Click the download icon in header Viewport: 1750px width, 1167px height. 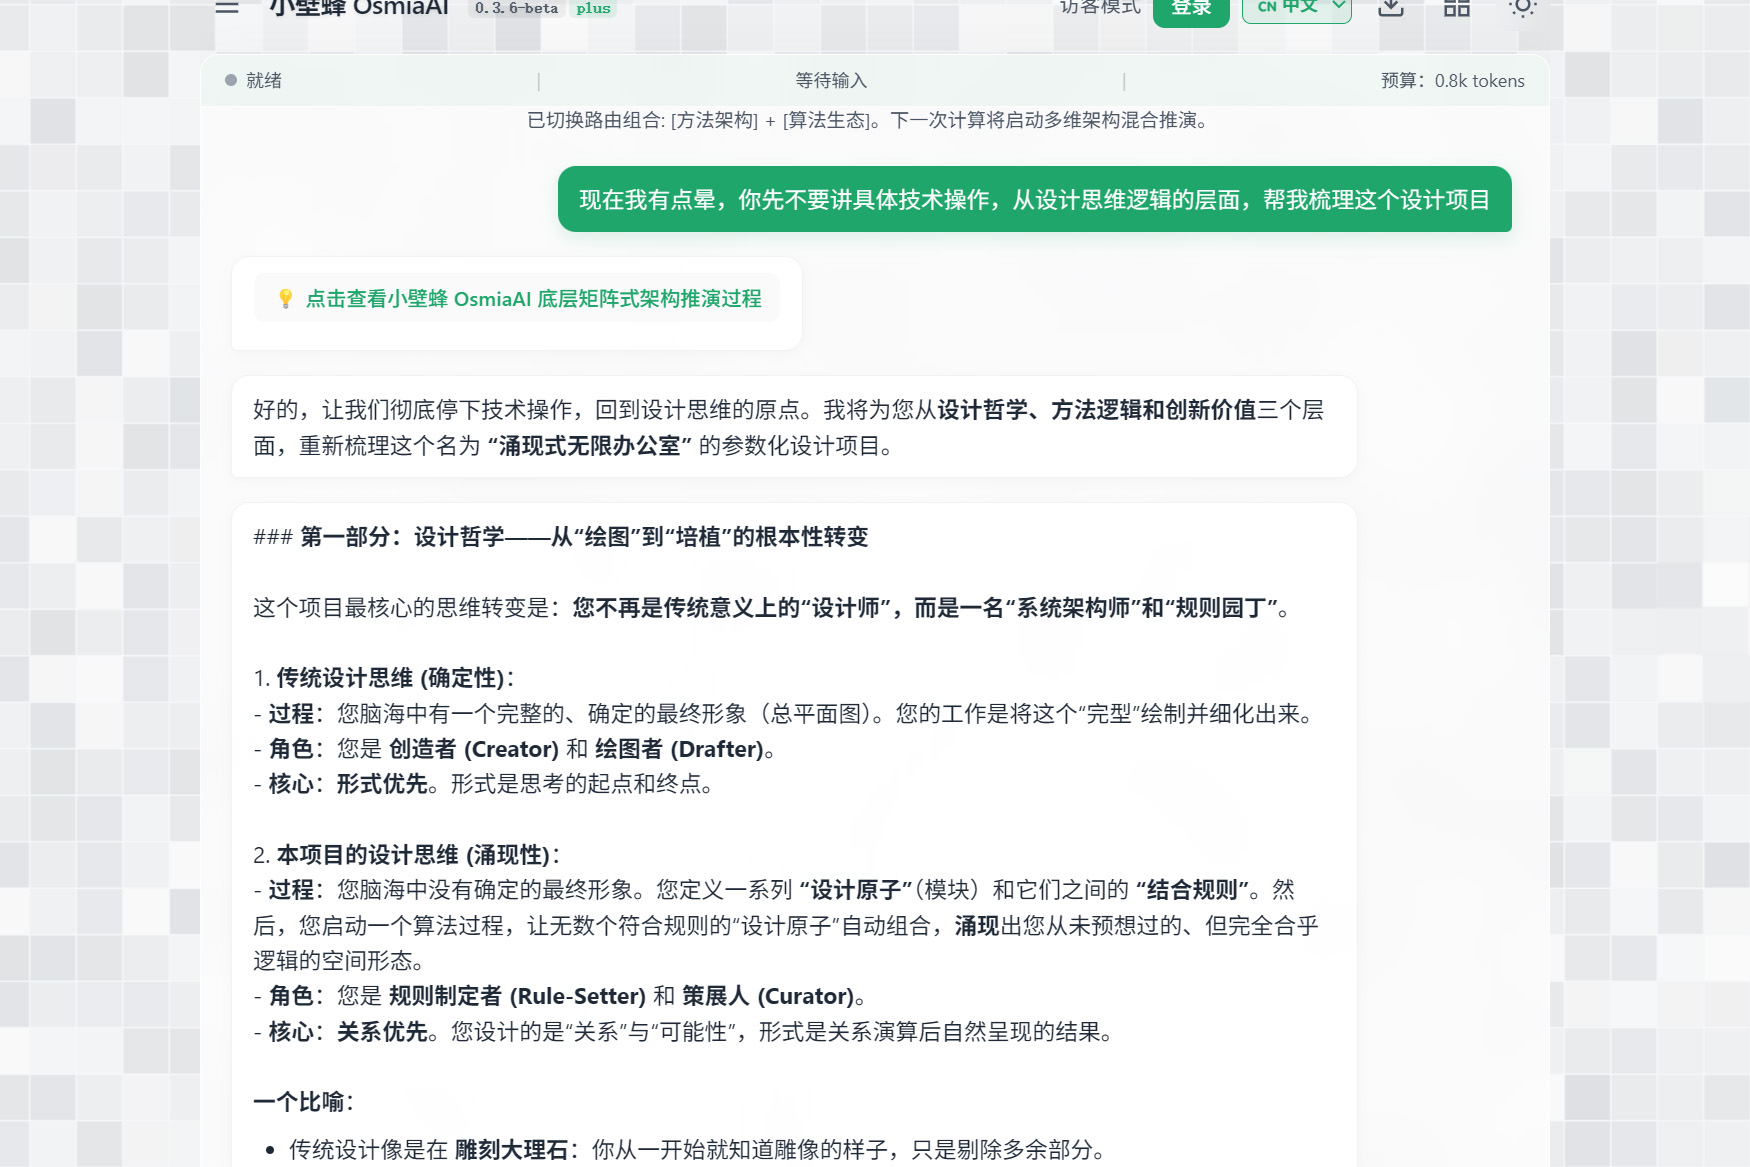coord(1391,8)
